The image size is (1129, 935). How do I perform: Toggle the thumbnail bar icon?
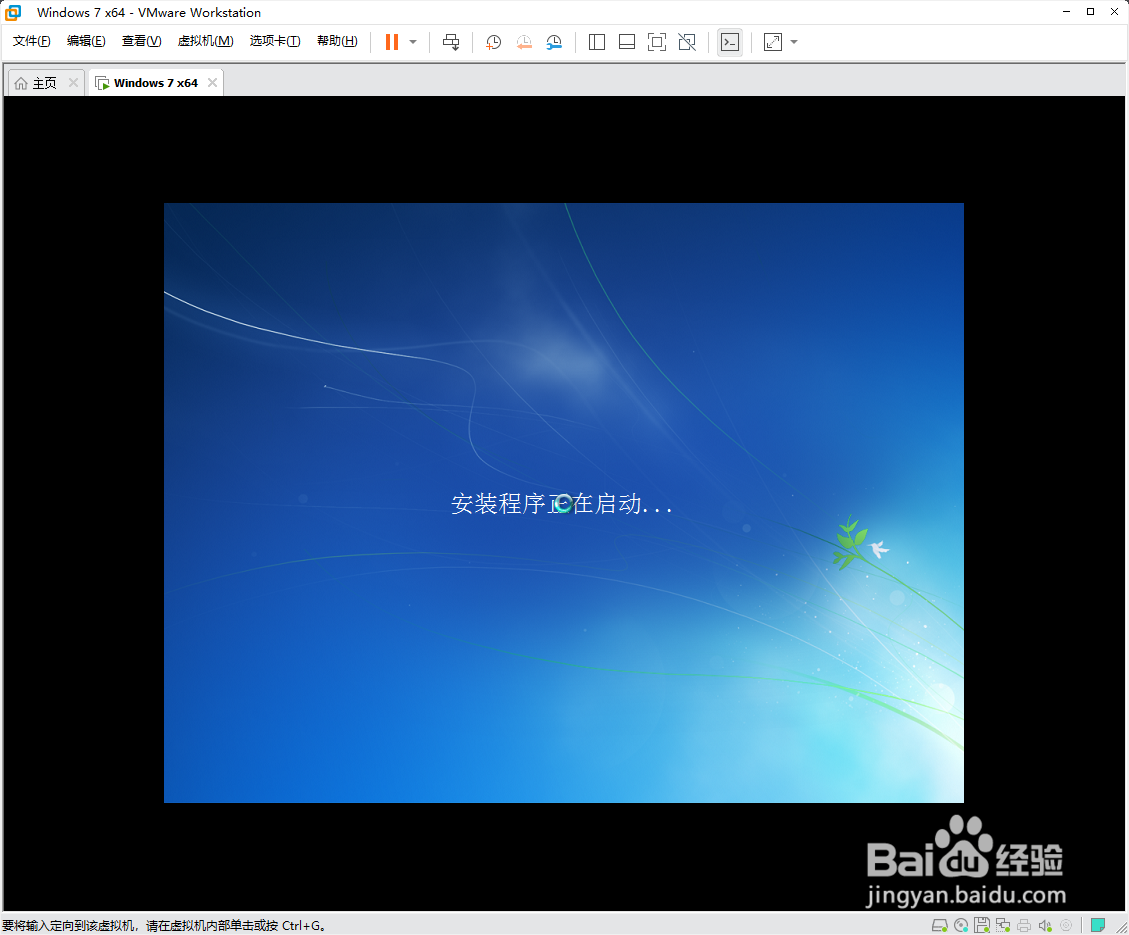627,42
